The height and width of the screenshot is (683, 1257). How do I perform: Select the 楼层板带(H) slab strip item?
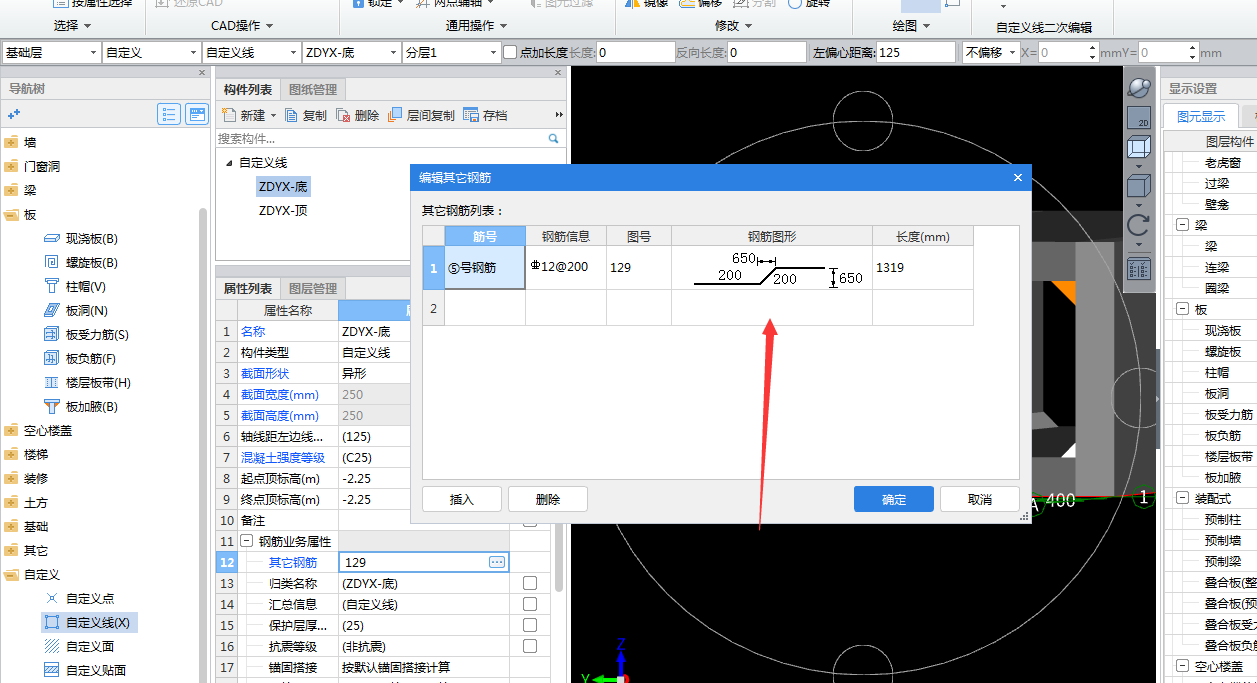[87, 383]
